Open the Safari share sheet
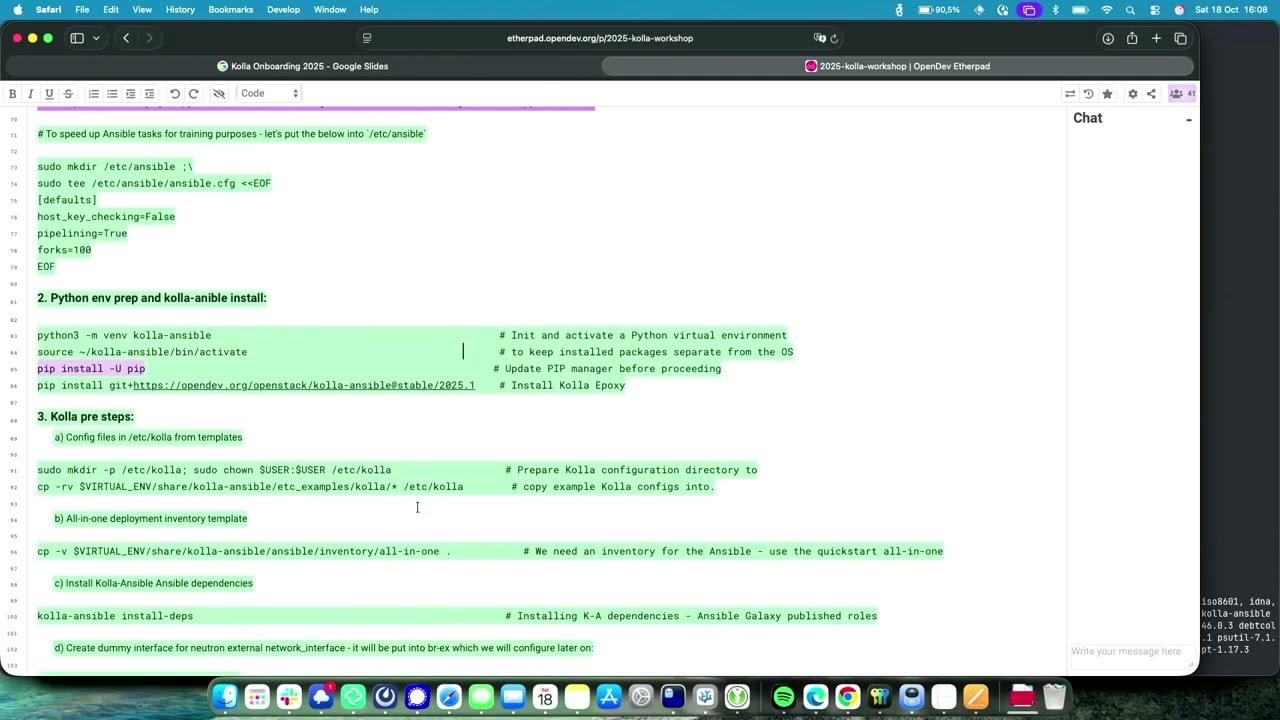 pyautogui.click(x=1132, y=38)
